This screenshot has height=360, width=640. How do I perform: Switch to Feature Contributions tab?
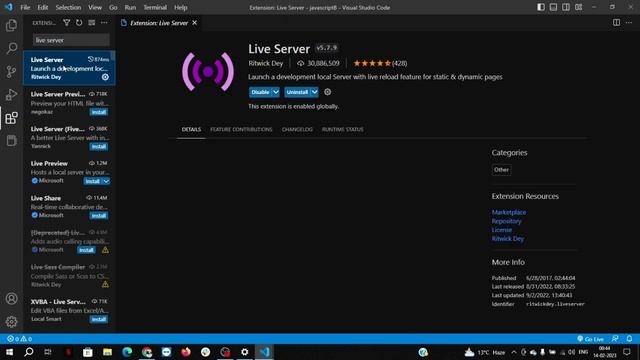(241, 129)
